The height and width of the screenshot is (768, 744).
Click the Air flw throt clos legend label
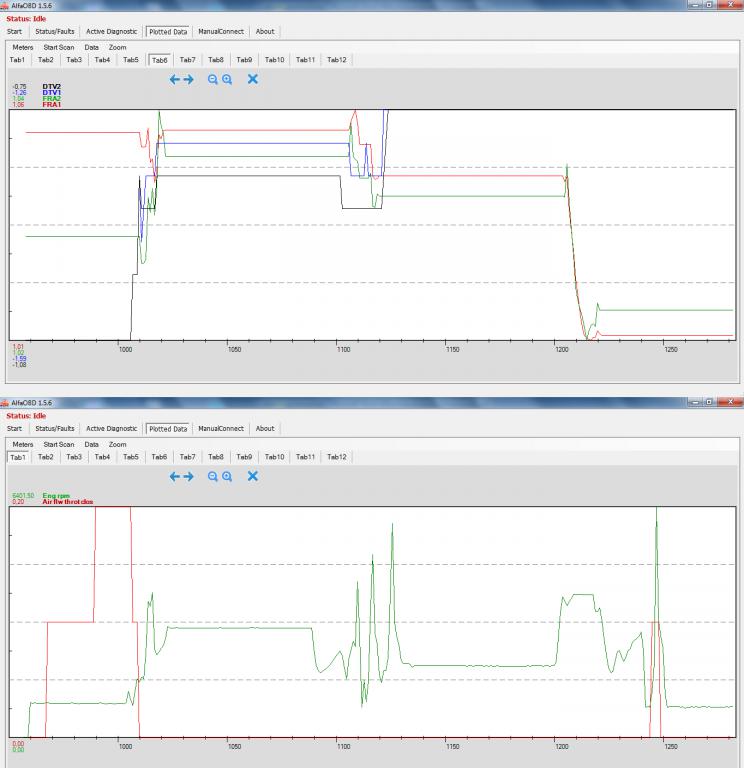[x=67, y=501]
